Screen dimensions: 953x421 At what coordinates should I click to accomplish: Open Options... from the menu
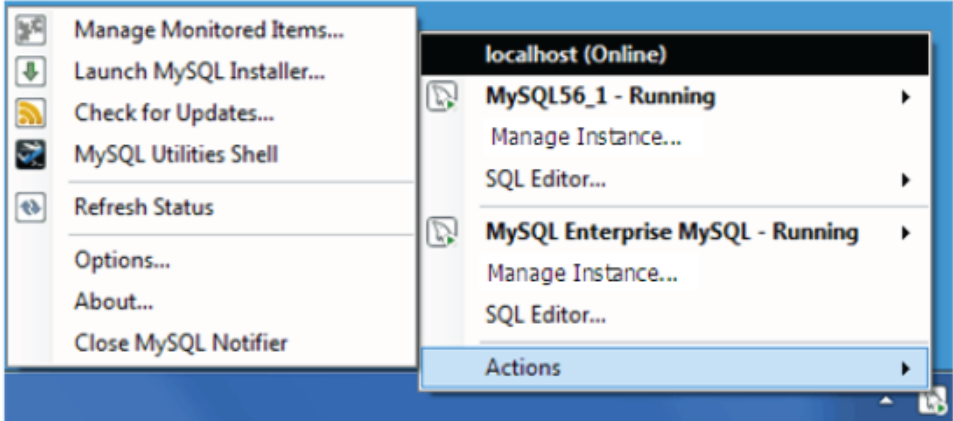pyautogui.click(x=122, y=261)
